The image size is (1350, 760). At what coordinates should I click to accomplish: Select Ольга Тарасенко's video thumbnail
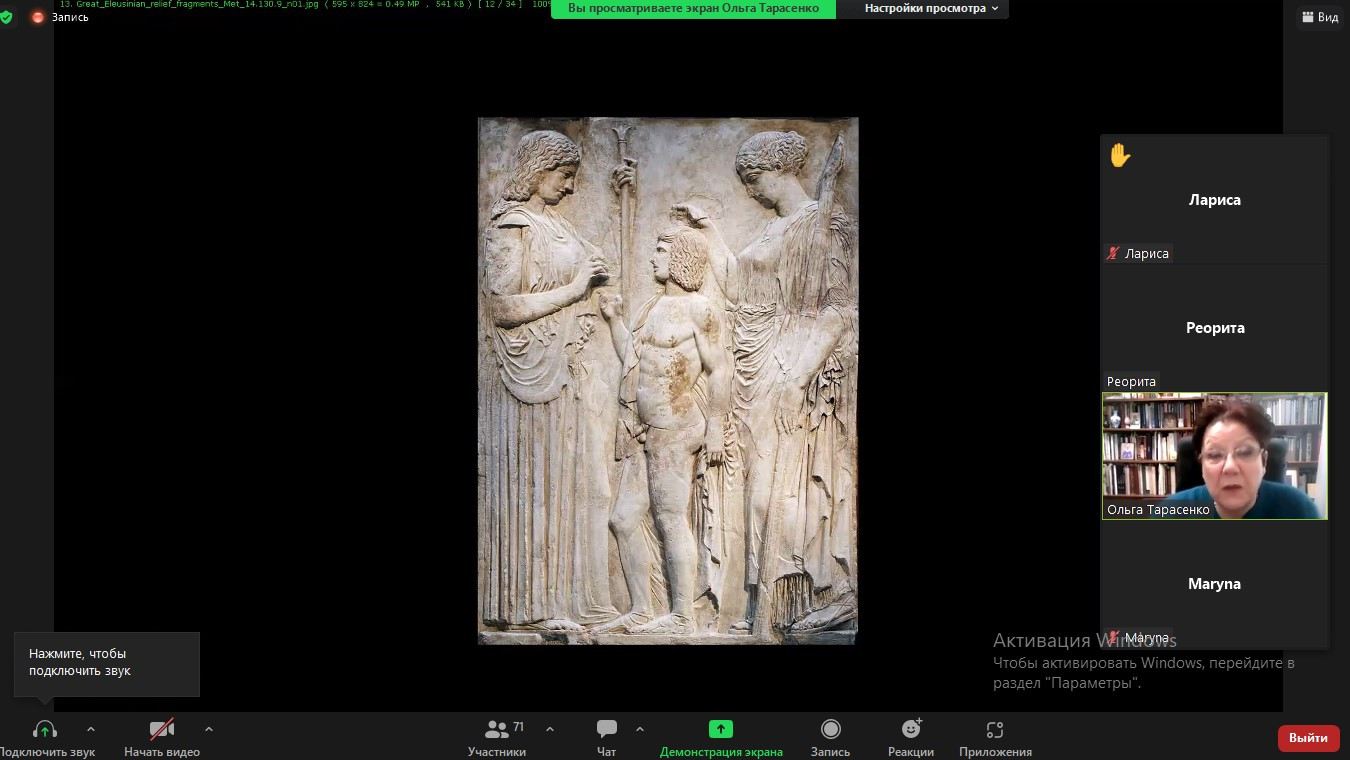1215,456
